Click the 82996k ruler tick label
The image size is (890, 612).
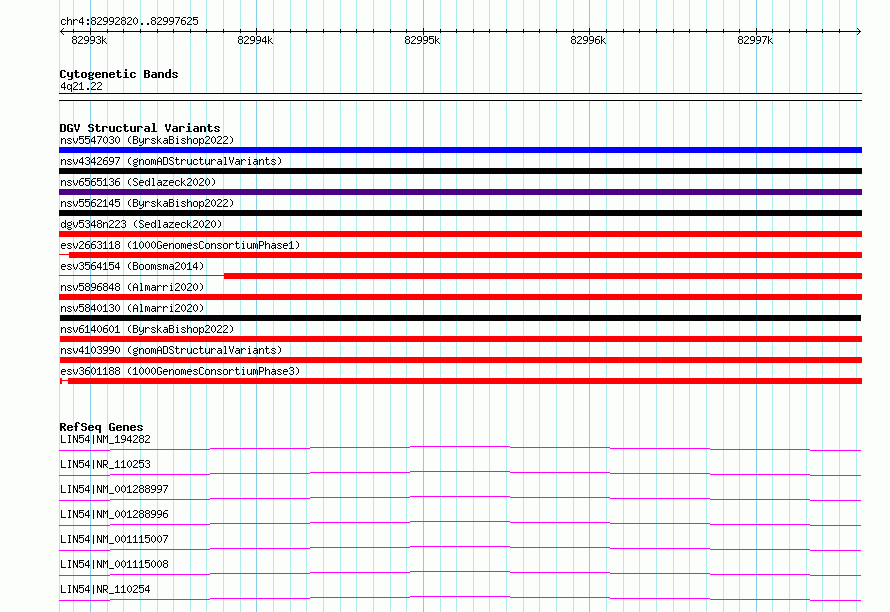click(x=588, y=40)
